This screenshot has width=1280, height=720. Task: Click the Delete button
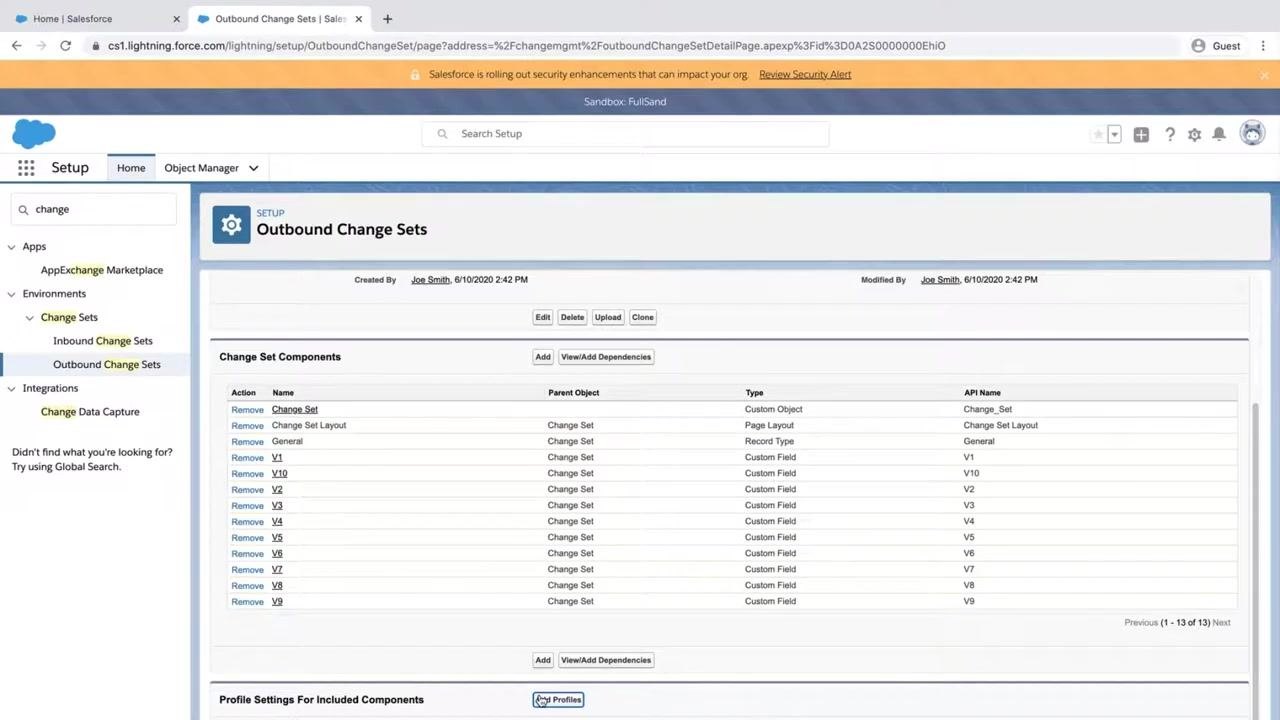point(572,317)
